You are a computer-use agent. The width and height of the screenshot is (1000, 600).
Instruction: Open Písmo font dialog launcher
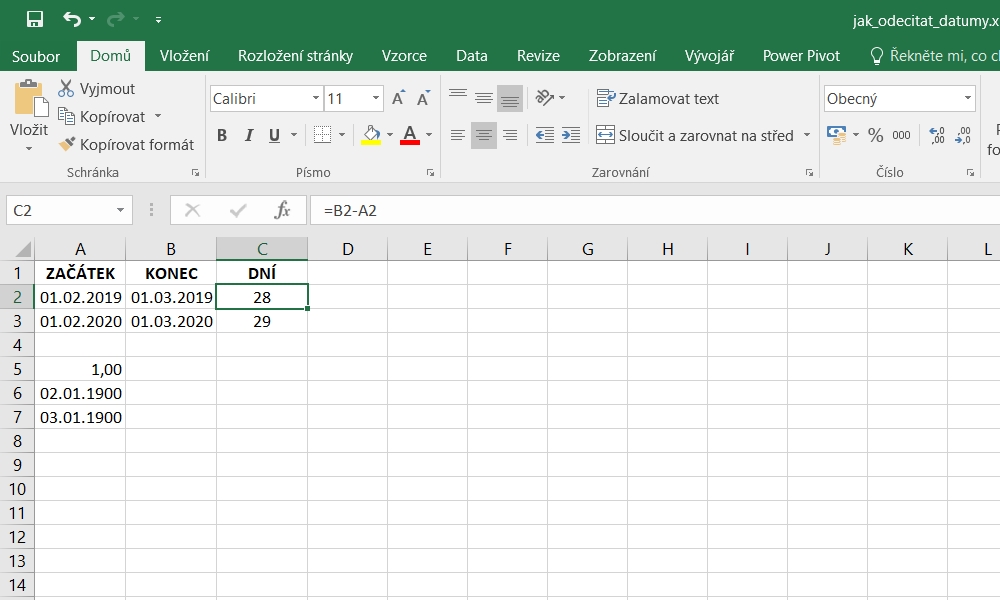(x=430, y=173)
